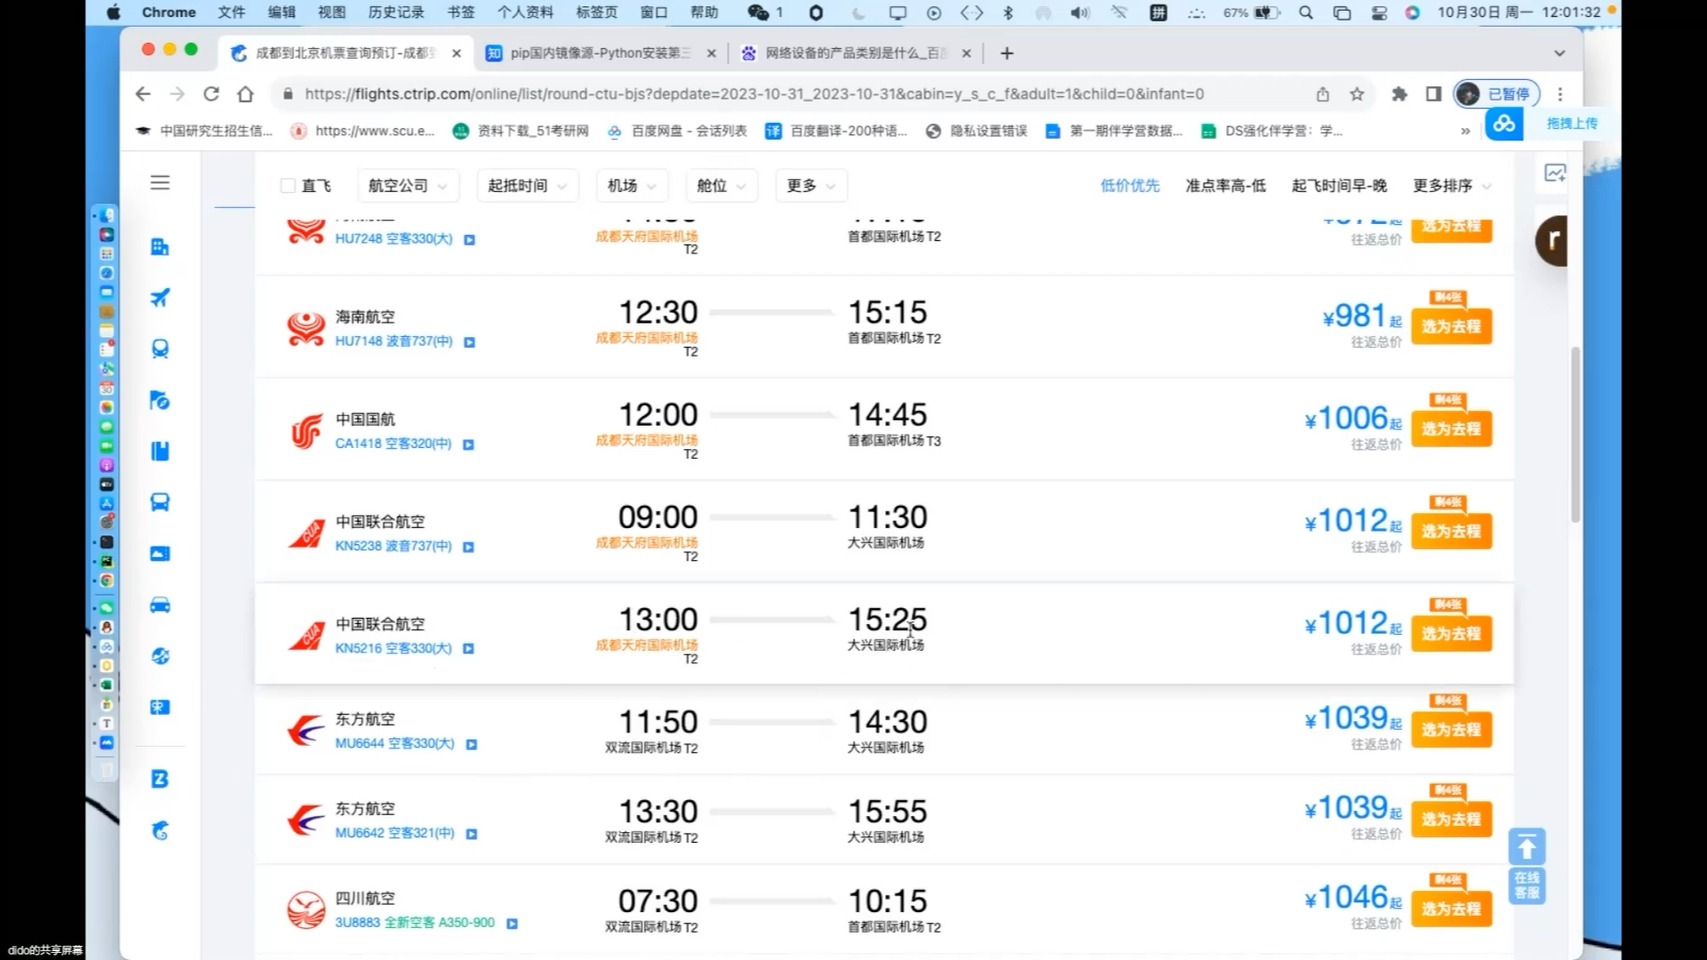The image size is (1707, 960).
Task: Select ¥981 Hainan Airlines flight 选为去程
Action: click(1451, 327)
